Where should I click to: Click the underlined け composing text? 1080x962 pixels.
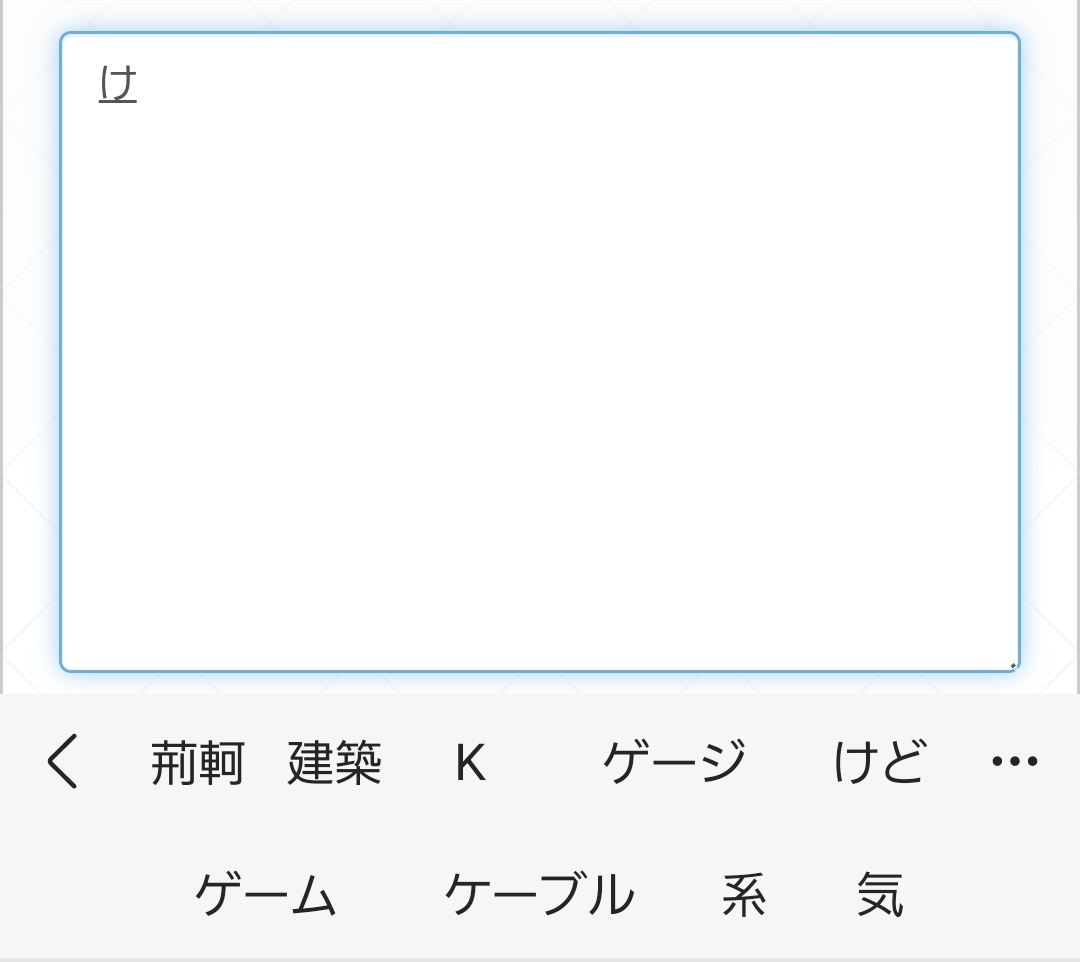[118, 84]
